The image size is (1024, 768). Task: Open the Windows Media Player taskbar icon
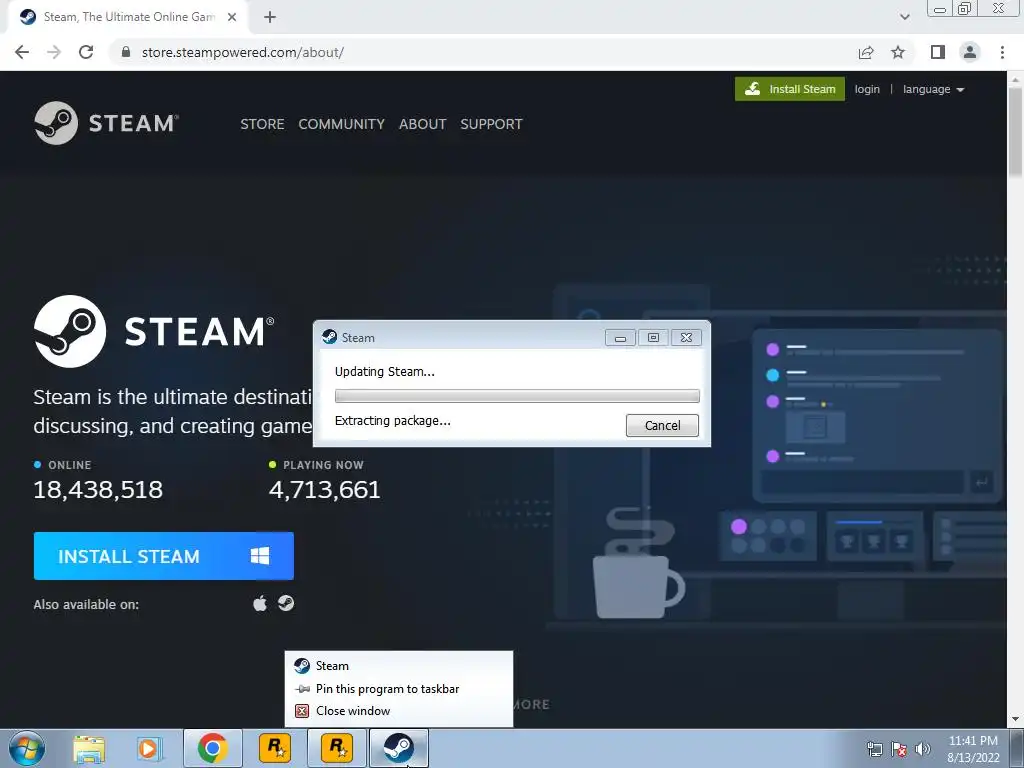coord(149,748)
